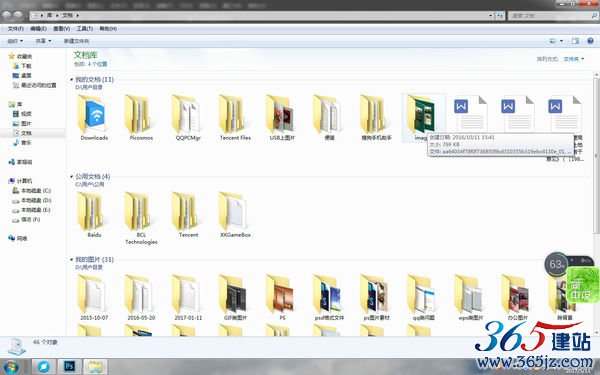Click the 新建文件夹 button

(x=77, y=41)
